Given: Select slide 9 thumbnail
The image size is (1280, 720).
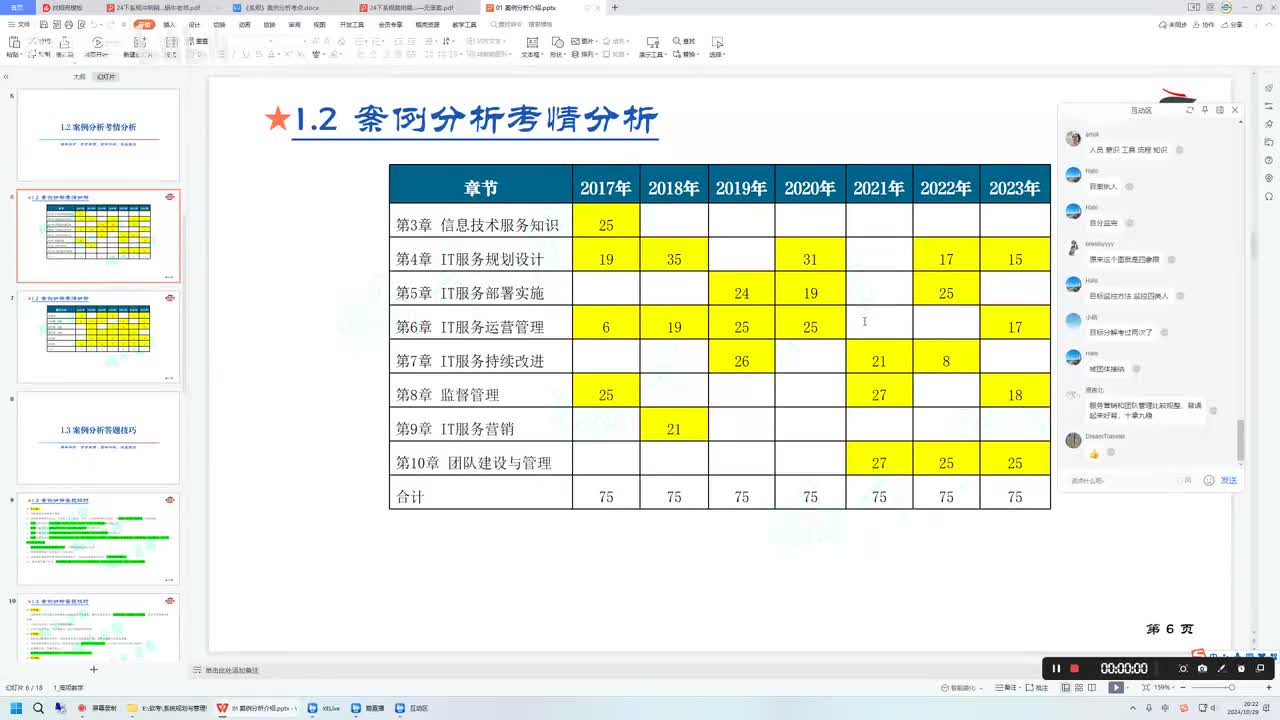Looking at the screenshot, I should [98, 538].
